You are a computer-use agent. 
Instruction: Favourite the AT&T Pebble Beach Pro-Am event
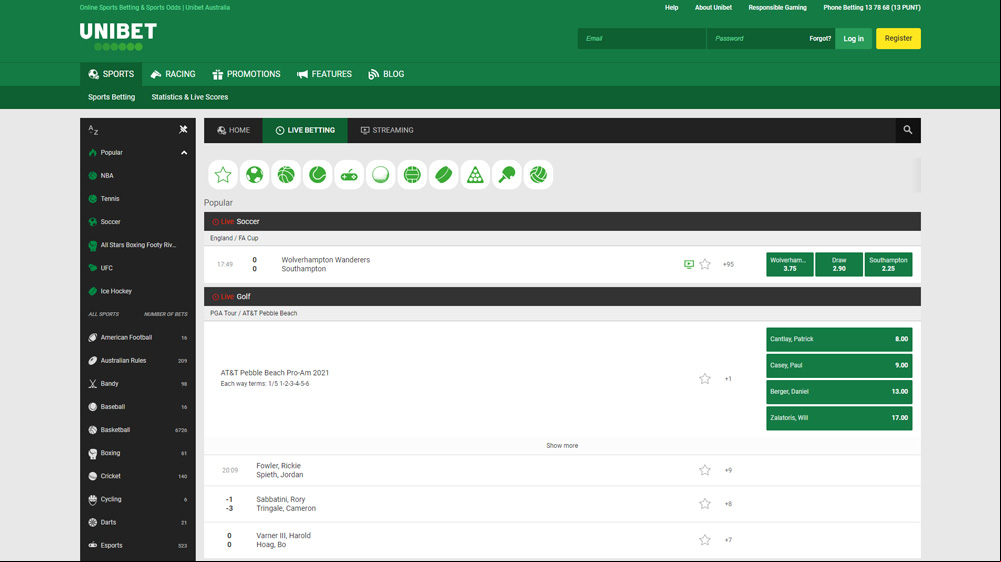(705, 379)
